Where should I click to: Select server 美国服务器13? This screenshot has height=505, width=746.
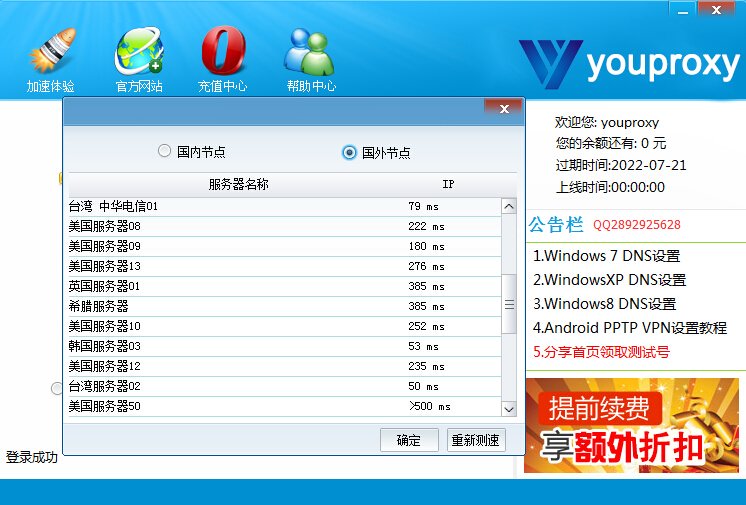(285, 267)
